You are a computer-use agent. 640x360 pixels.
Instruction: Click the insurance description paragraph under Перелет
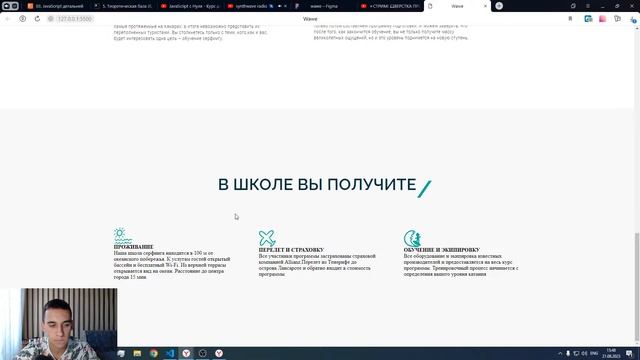(317, 265)
